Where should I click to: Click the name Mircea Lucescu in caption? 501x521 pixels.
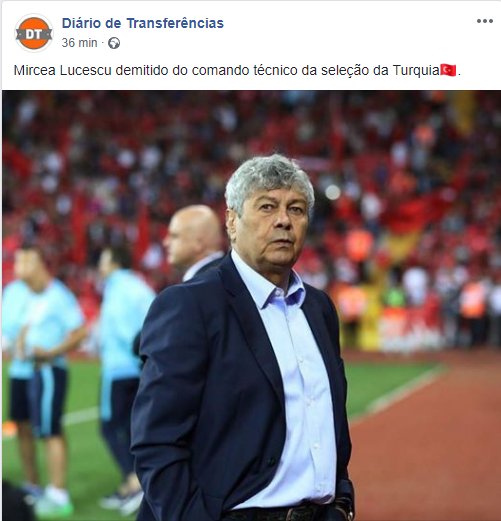[x=62, y=70]
